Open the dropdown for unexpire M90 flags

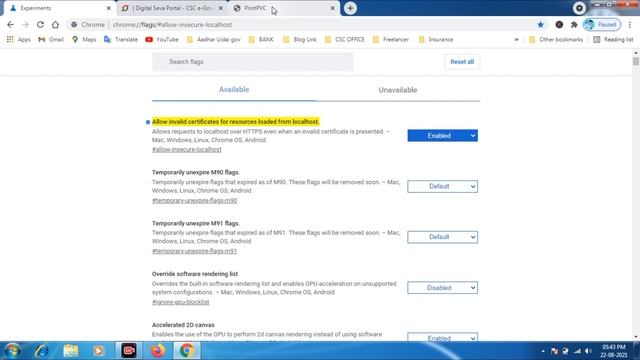pyautogui.click(x=442, y=187)
